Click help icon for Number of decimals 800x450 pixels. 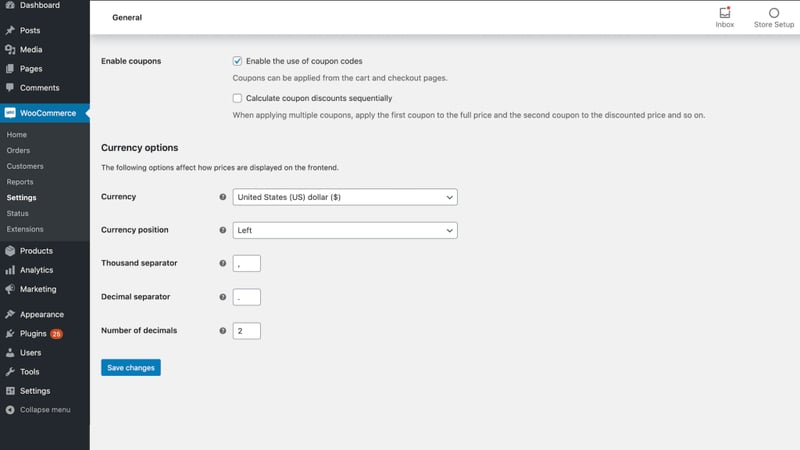pyautogui.click(x=222, y=330)
